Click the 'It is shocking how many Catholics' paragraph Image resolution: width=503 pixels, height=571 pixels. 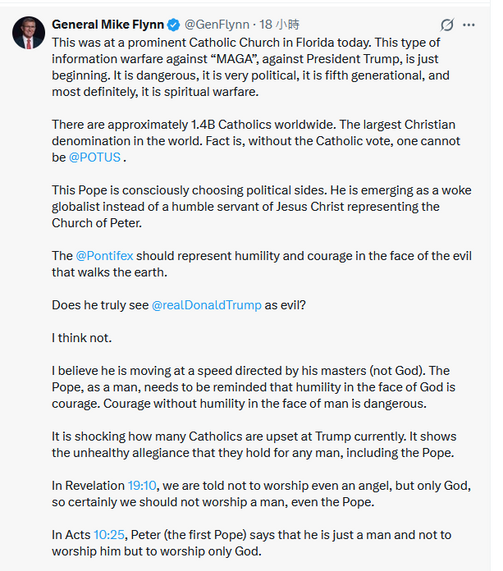[254, 444]
